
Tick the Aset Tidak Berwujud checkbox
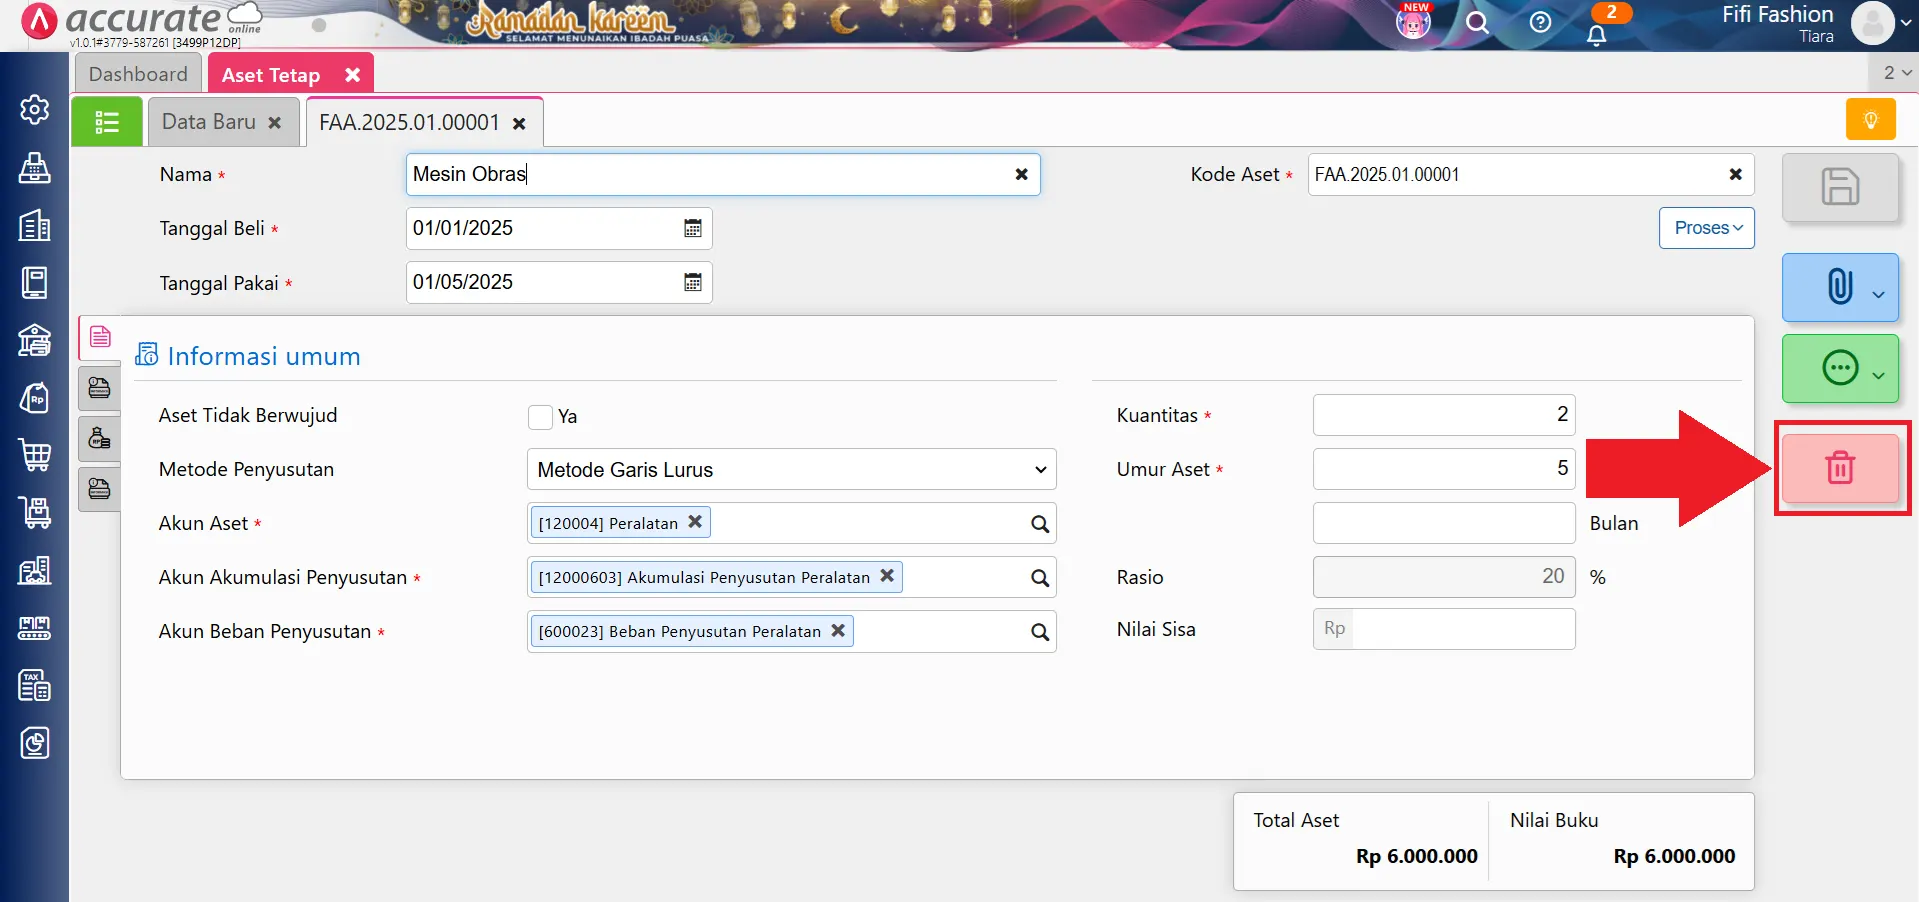point(540,417)
